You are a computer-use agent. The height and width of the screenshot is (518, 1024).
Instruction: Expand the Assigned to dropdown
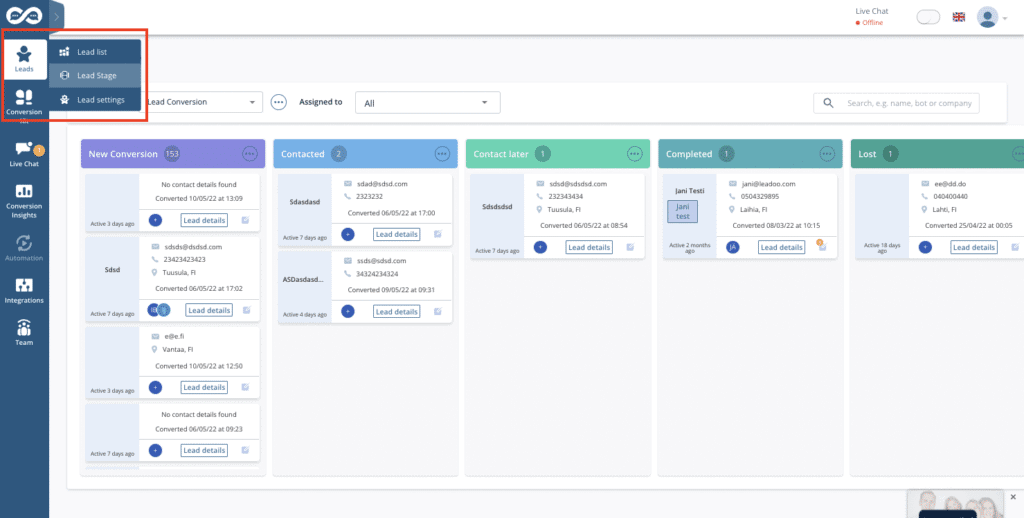(427, 102)
